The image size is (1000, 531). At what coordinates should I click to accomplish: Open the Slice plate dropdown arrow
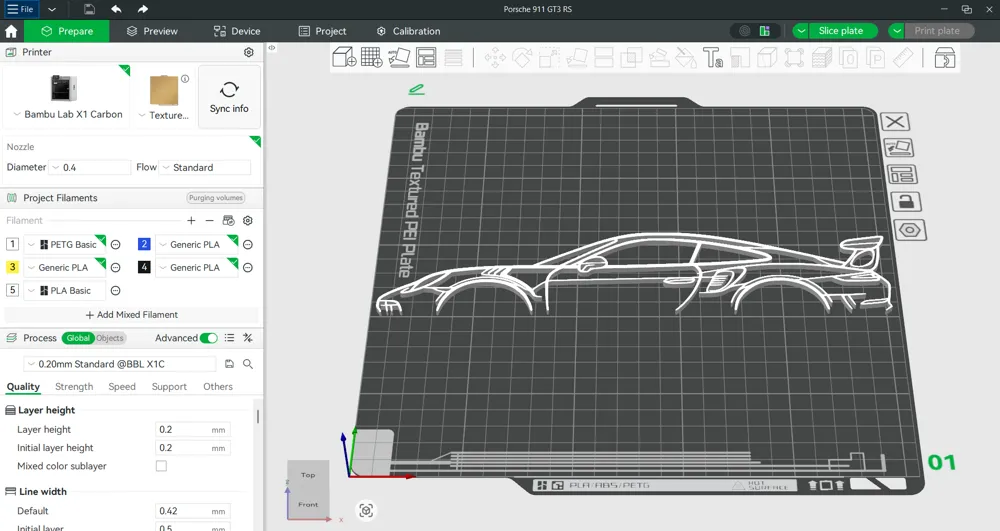click(x=800, y=31)
